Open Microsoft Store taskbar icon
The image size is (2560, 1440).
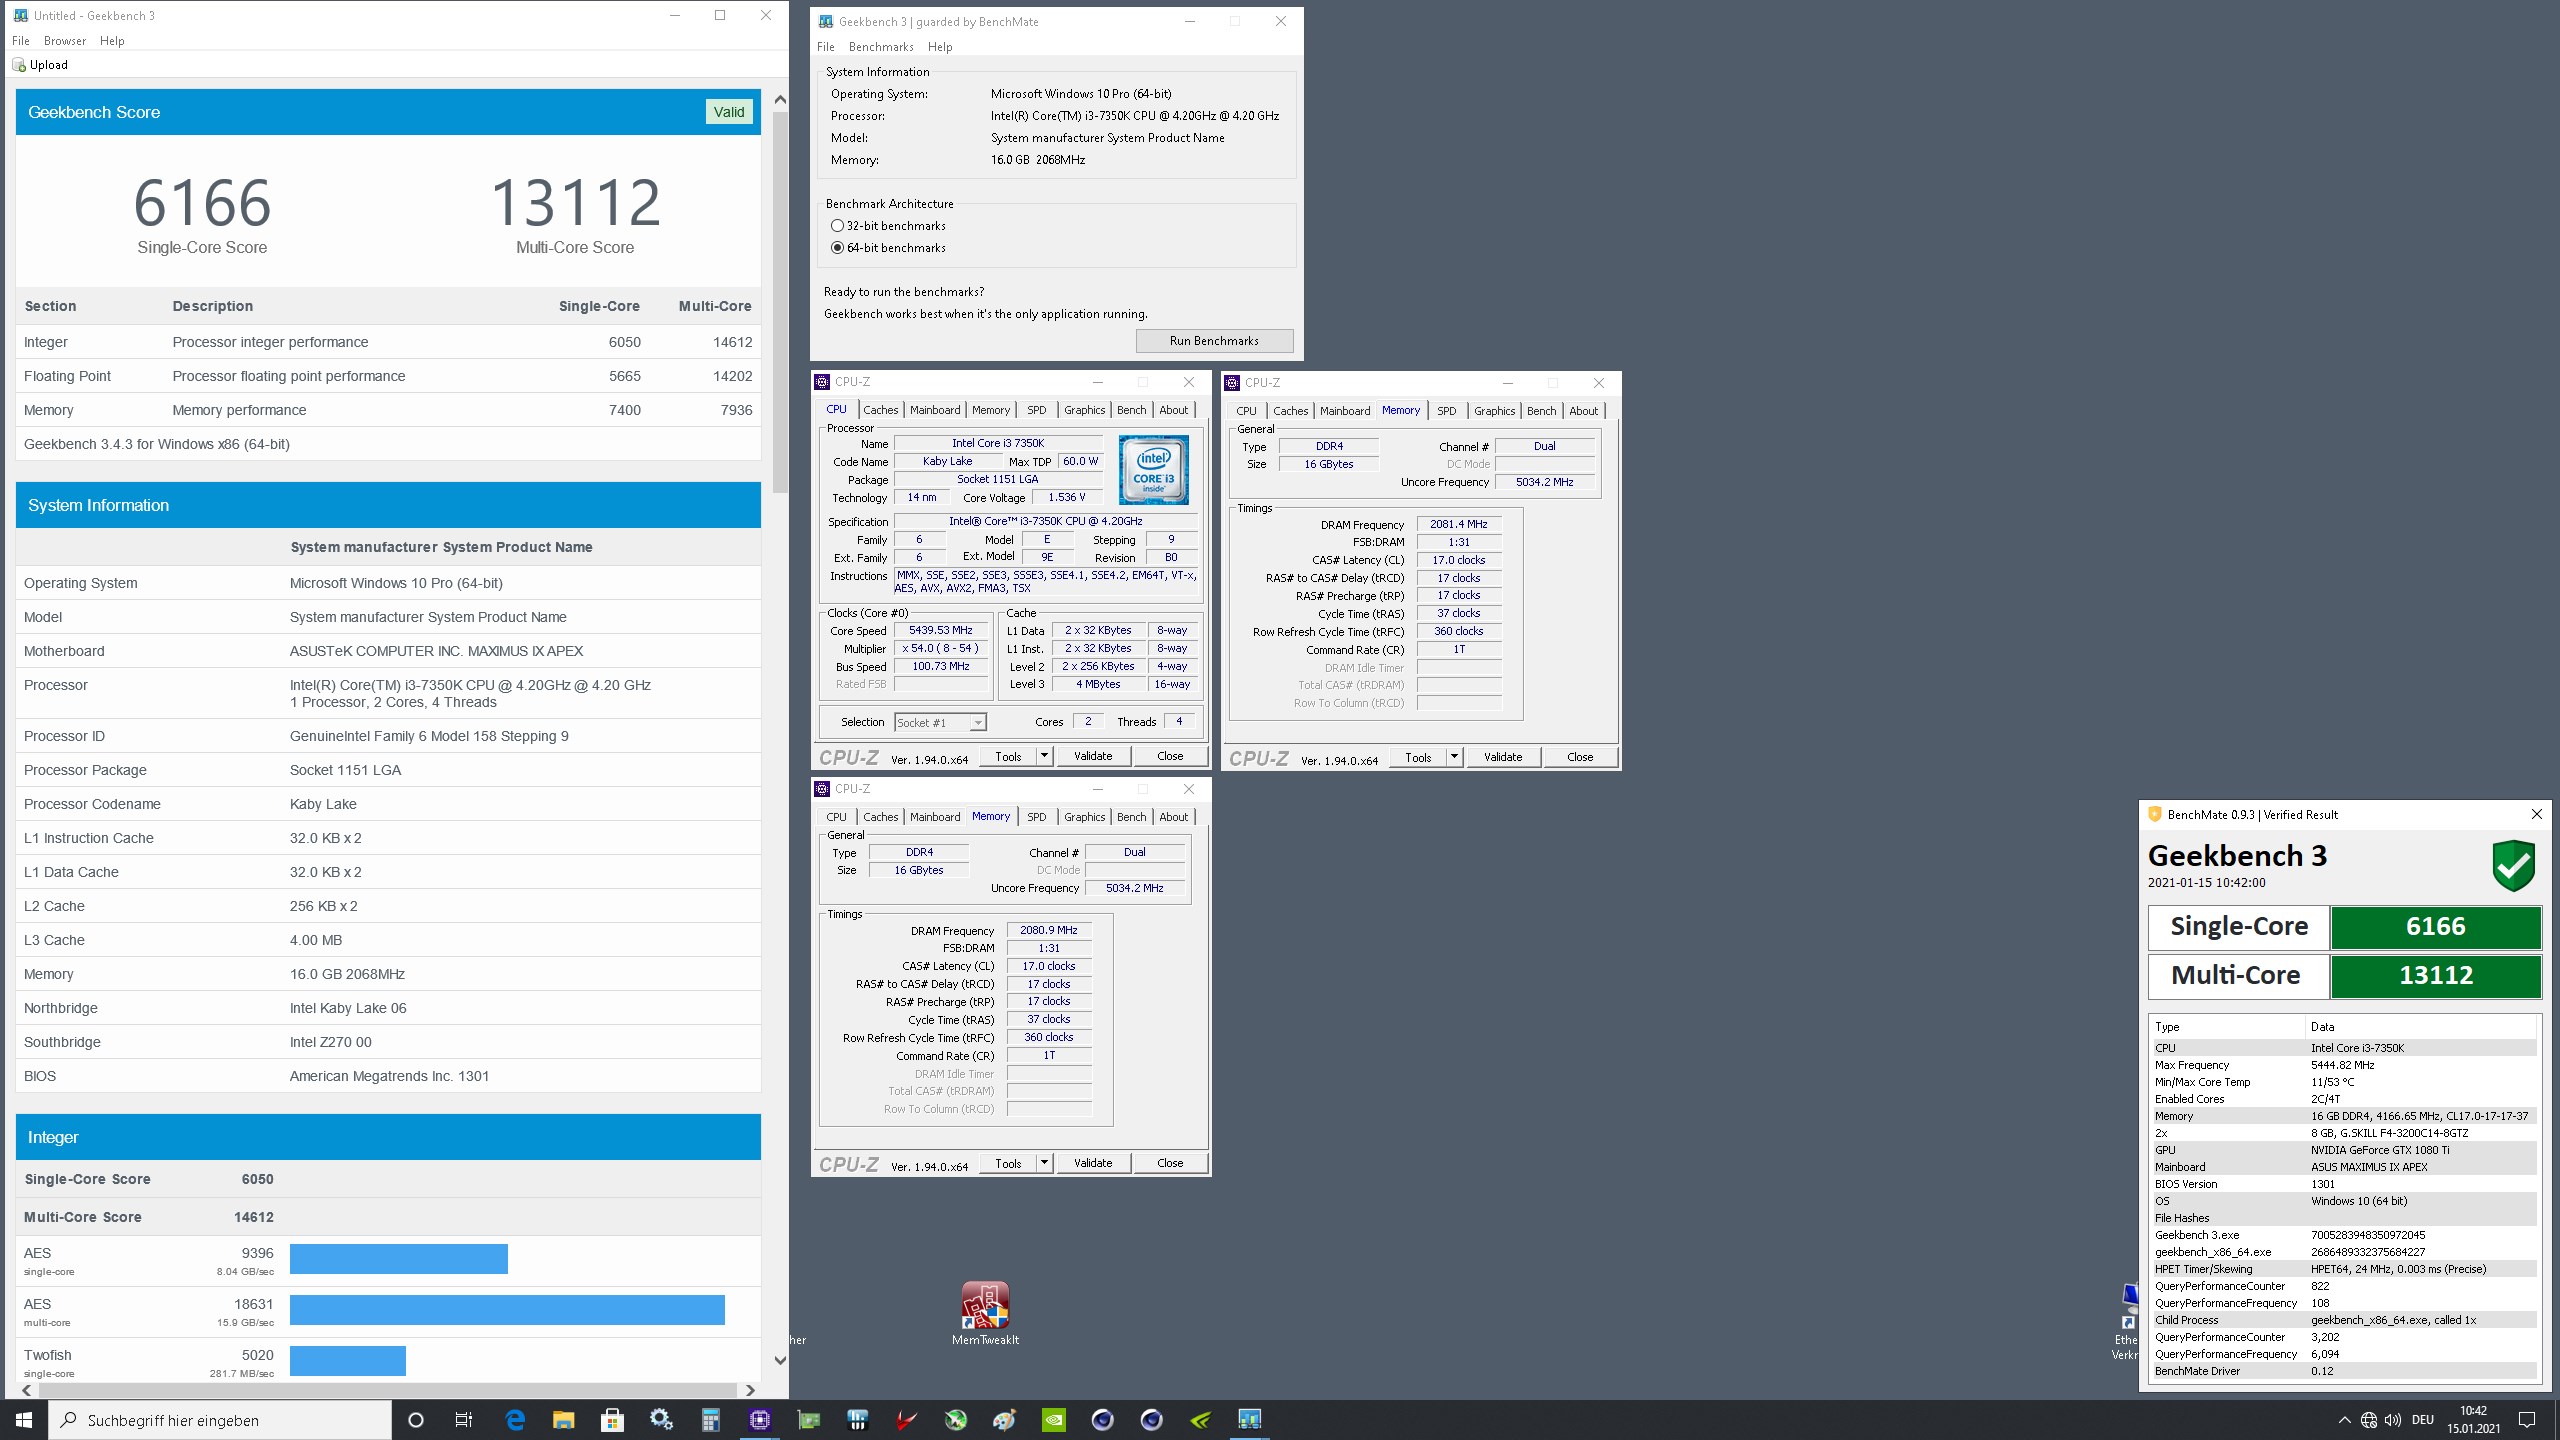tap(613, 1420)
